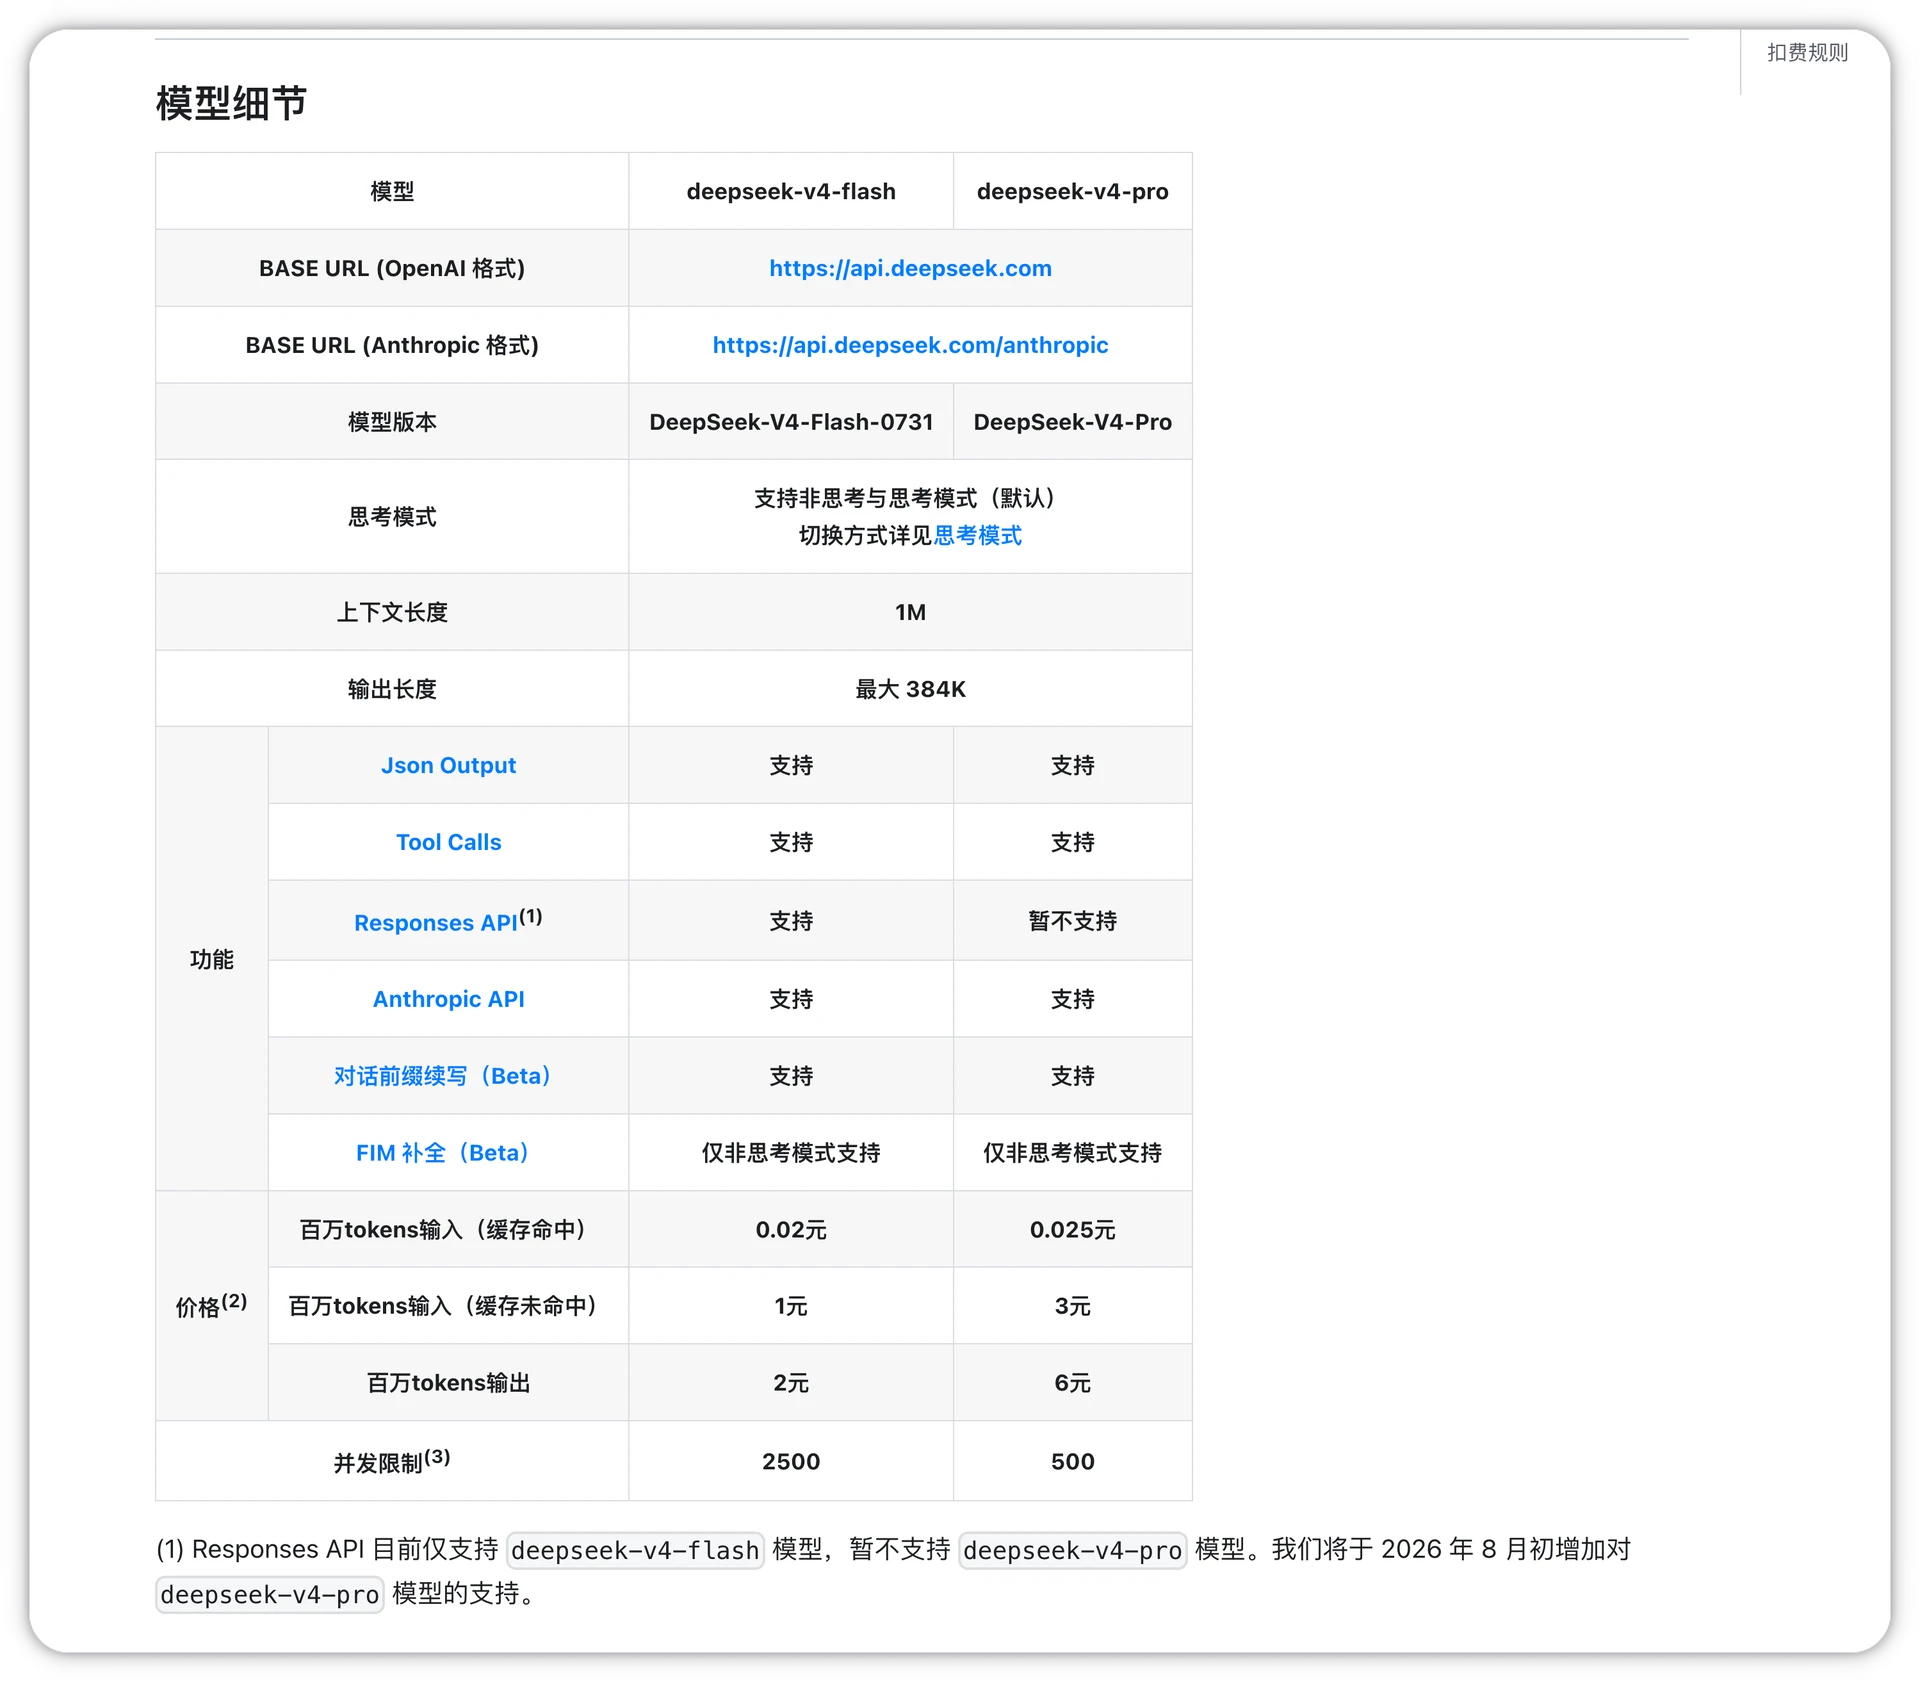1920x1682 pixels.
Task: Click 仅非思考模式支持 under deepseek-v4-flash
Action: point(791,1153)
